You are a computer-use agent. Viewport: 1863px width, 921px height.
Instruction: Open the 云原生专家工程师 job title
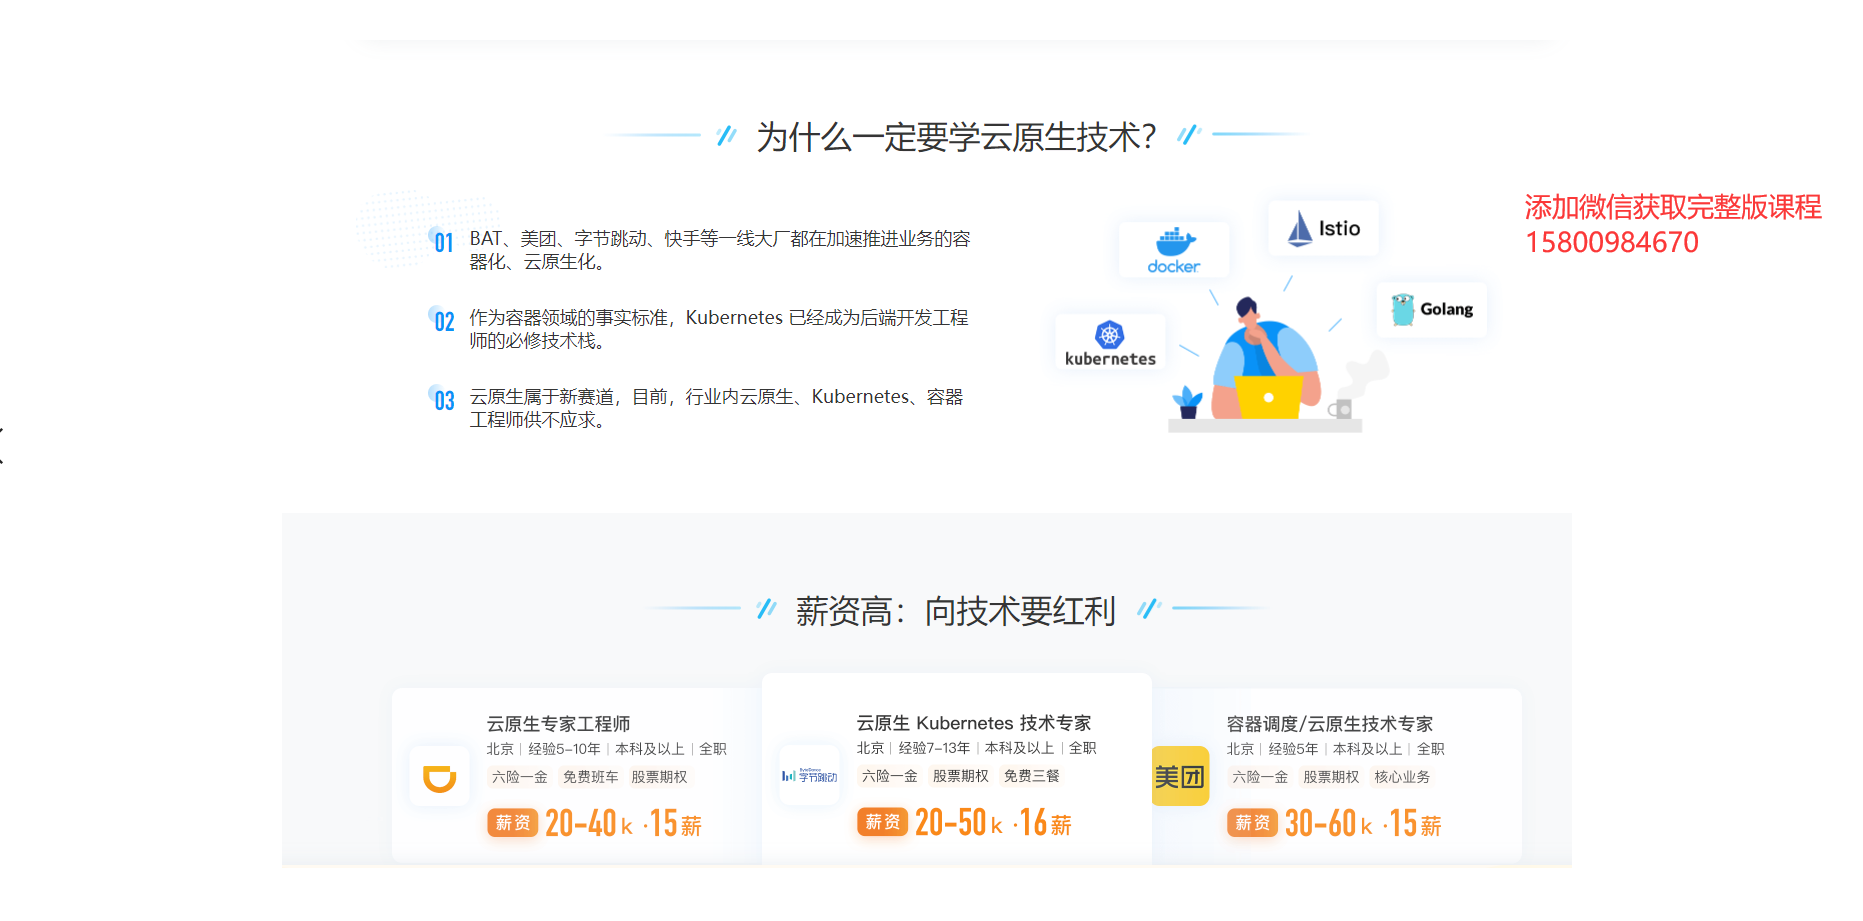click(x=558, y=724)
